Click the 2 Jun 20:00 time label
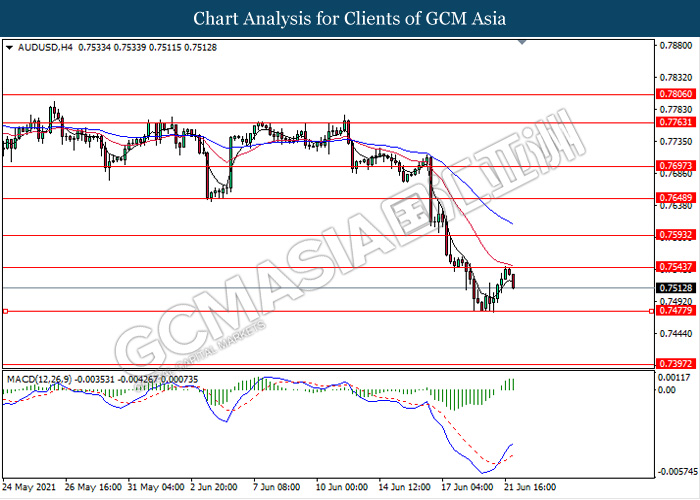Screen dimensions: 700x500 click(x=214, y=487)
